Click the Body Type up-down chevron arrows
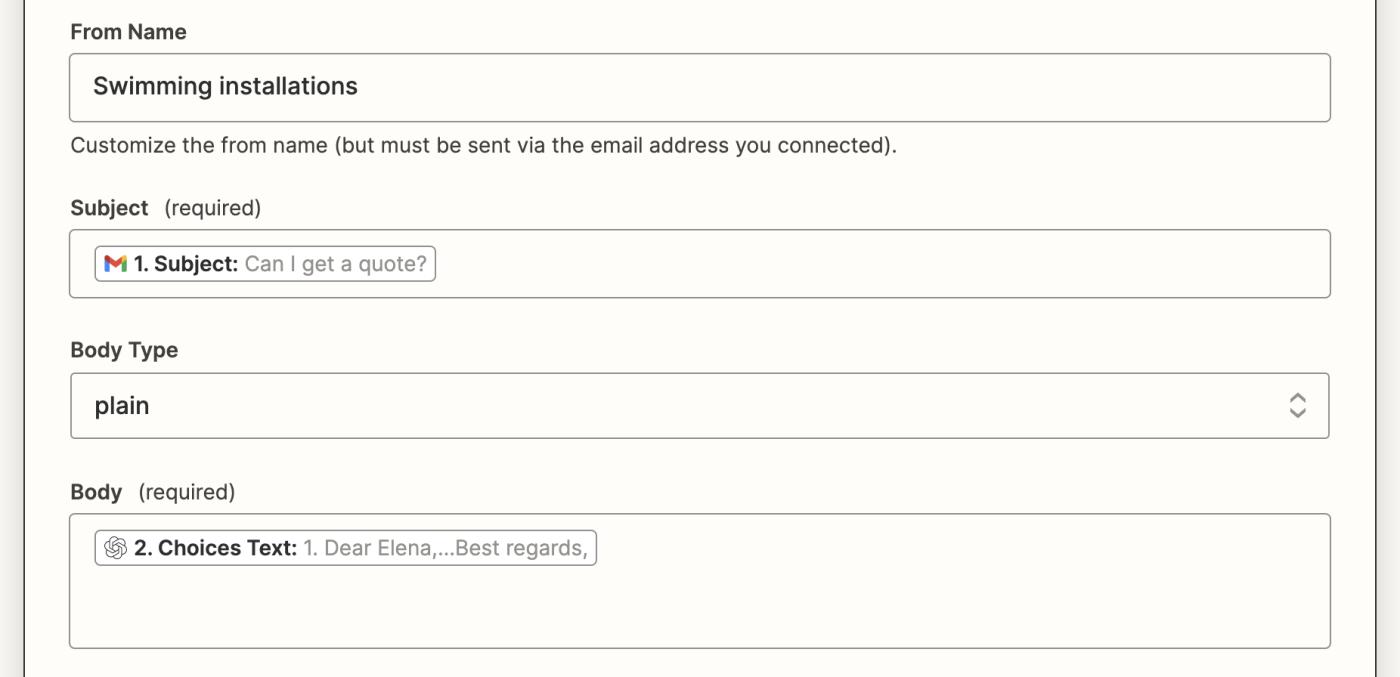 (x=1297, y=405)
